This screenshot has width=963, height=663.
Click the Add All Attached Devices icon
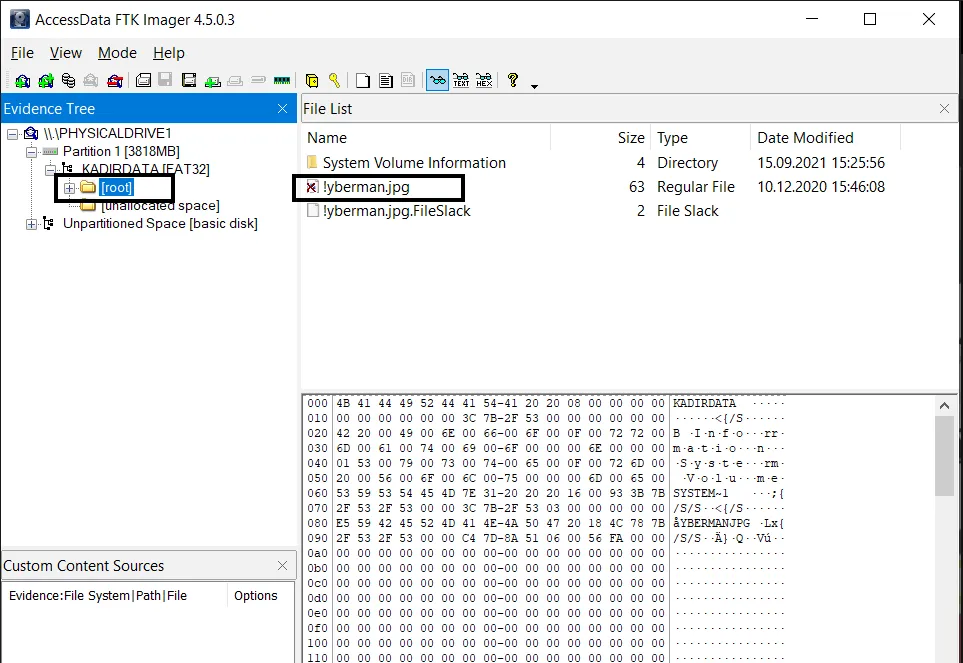(45, 80)
